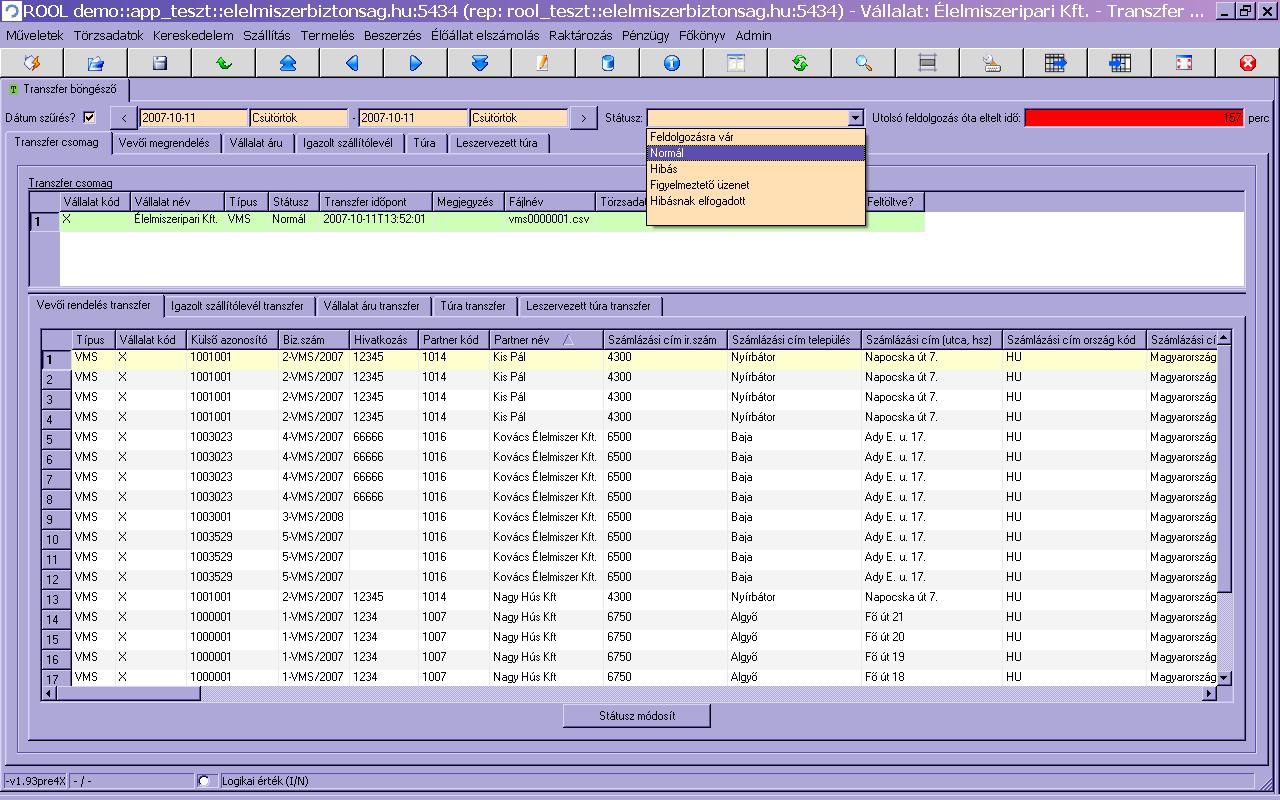The width and height of the screenshot is (1280, 800).
Task: Switch to the Igazolt szállítólevél tab
Action: point(347,143)
